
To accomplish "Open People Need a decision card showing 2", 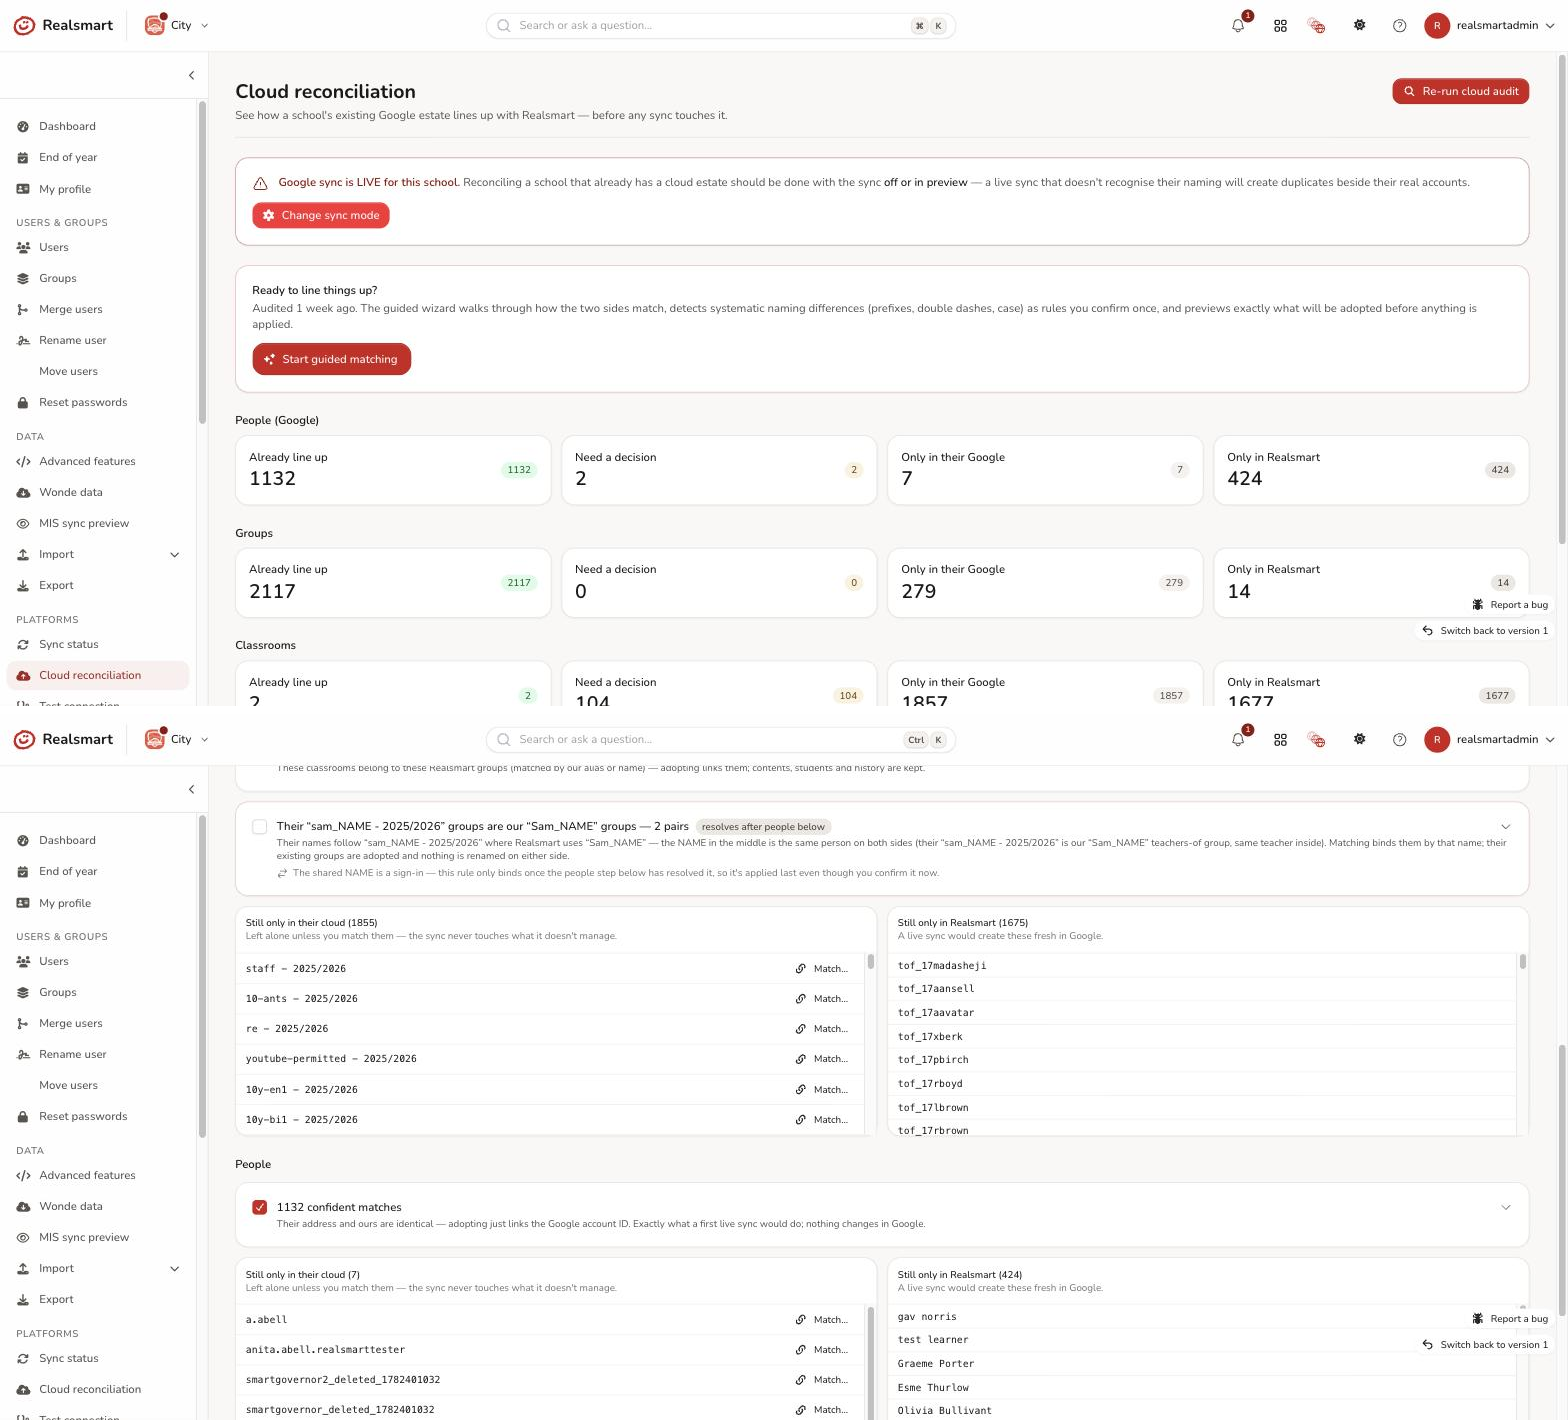I will pyautogui.click(x=719, y=469).
